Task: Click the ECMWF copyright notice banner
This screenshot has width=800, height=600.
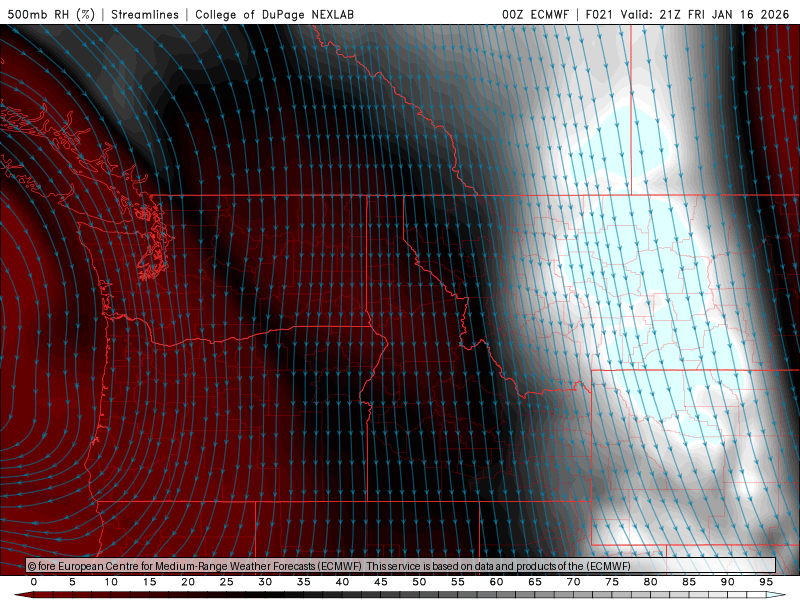Action: point(401,566)
